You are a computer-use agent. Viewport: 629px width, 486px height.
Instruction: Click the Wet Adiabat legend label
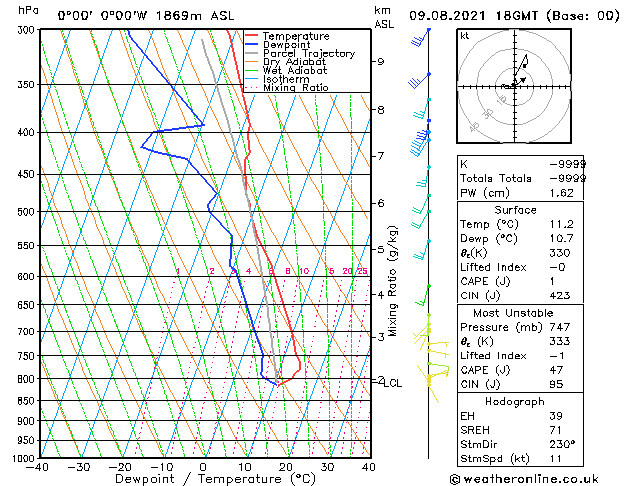[295, 71]
